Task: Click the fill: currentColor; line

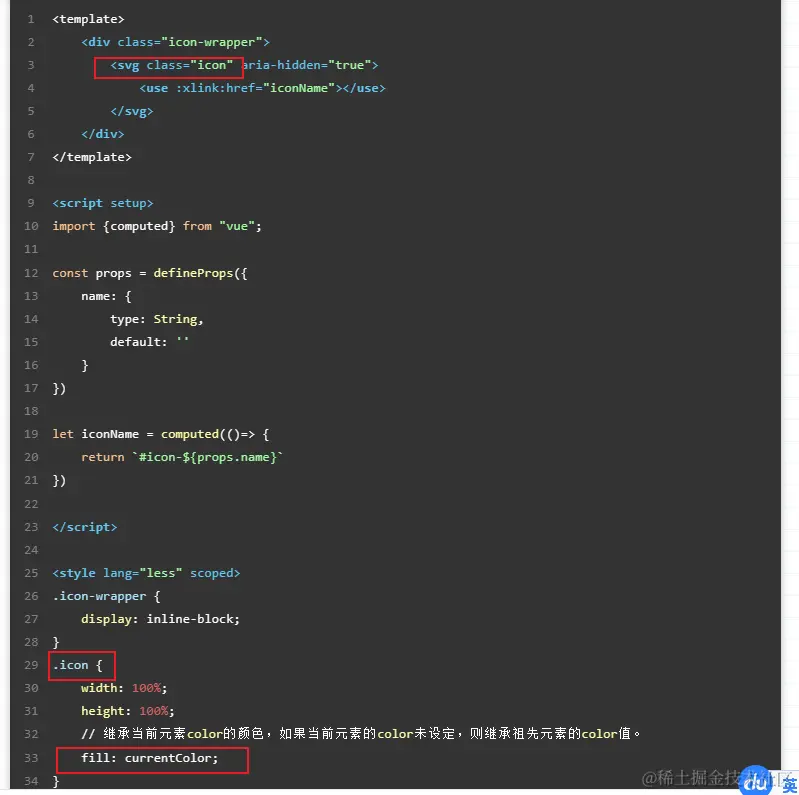Action: coord(149,758)
